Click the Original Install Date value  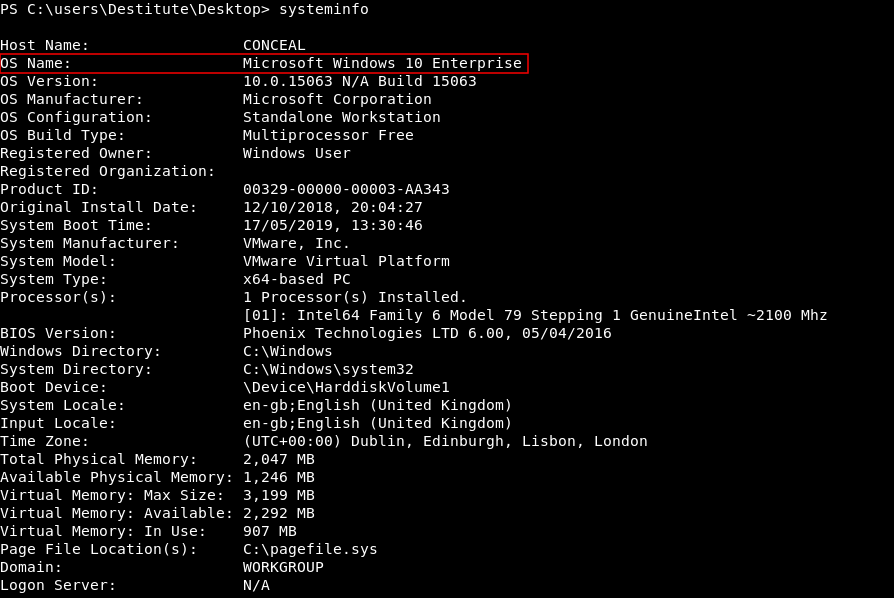click(332, 207)
